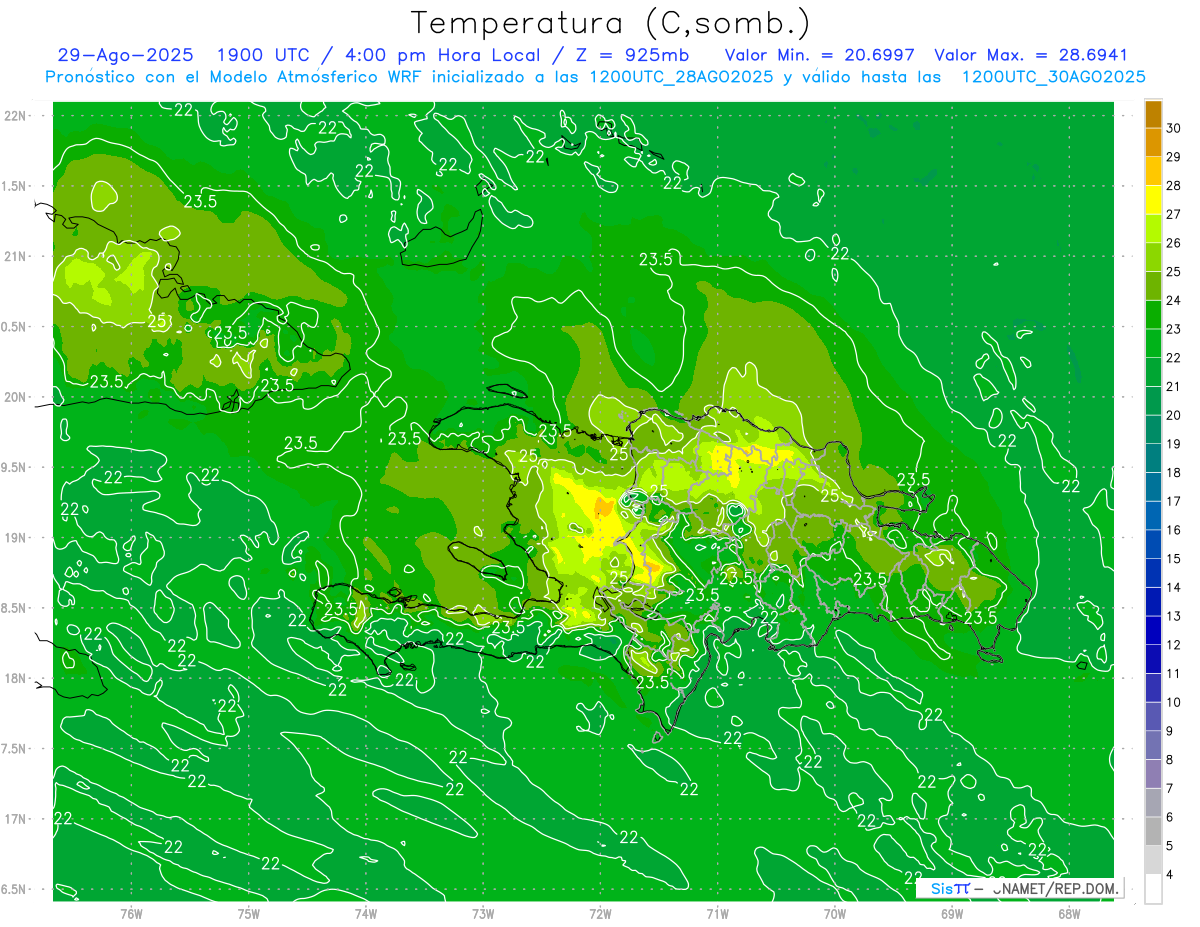Select the teal colorbar segment between 18 and 19
Image resolution: width=1200 pixels, height=927 pixels.
point(1154,459)
